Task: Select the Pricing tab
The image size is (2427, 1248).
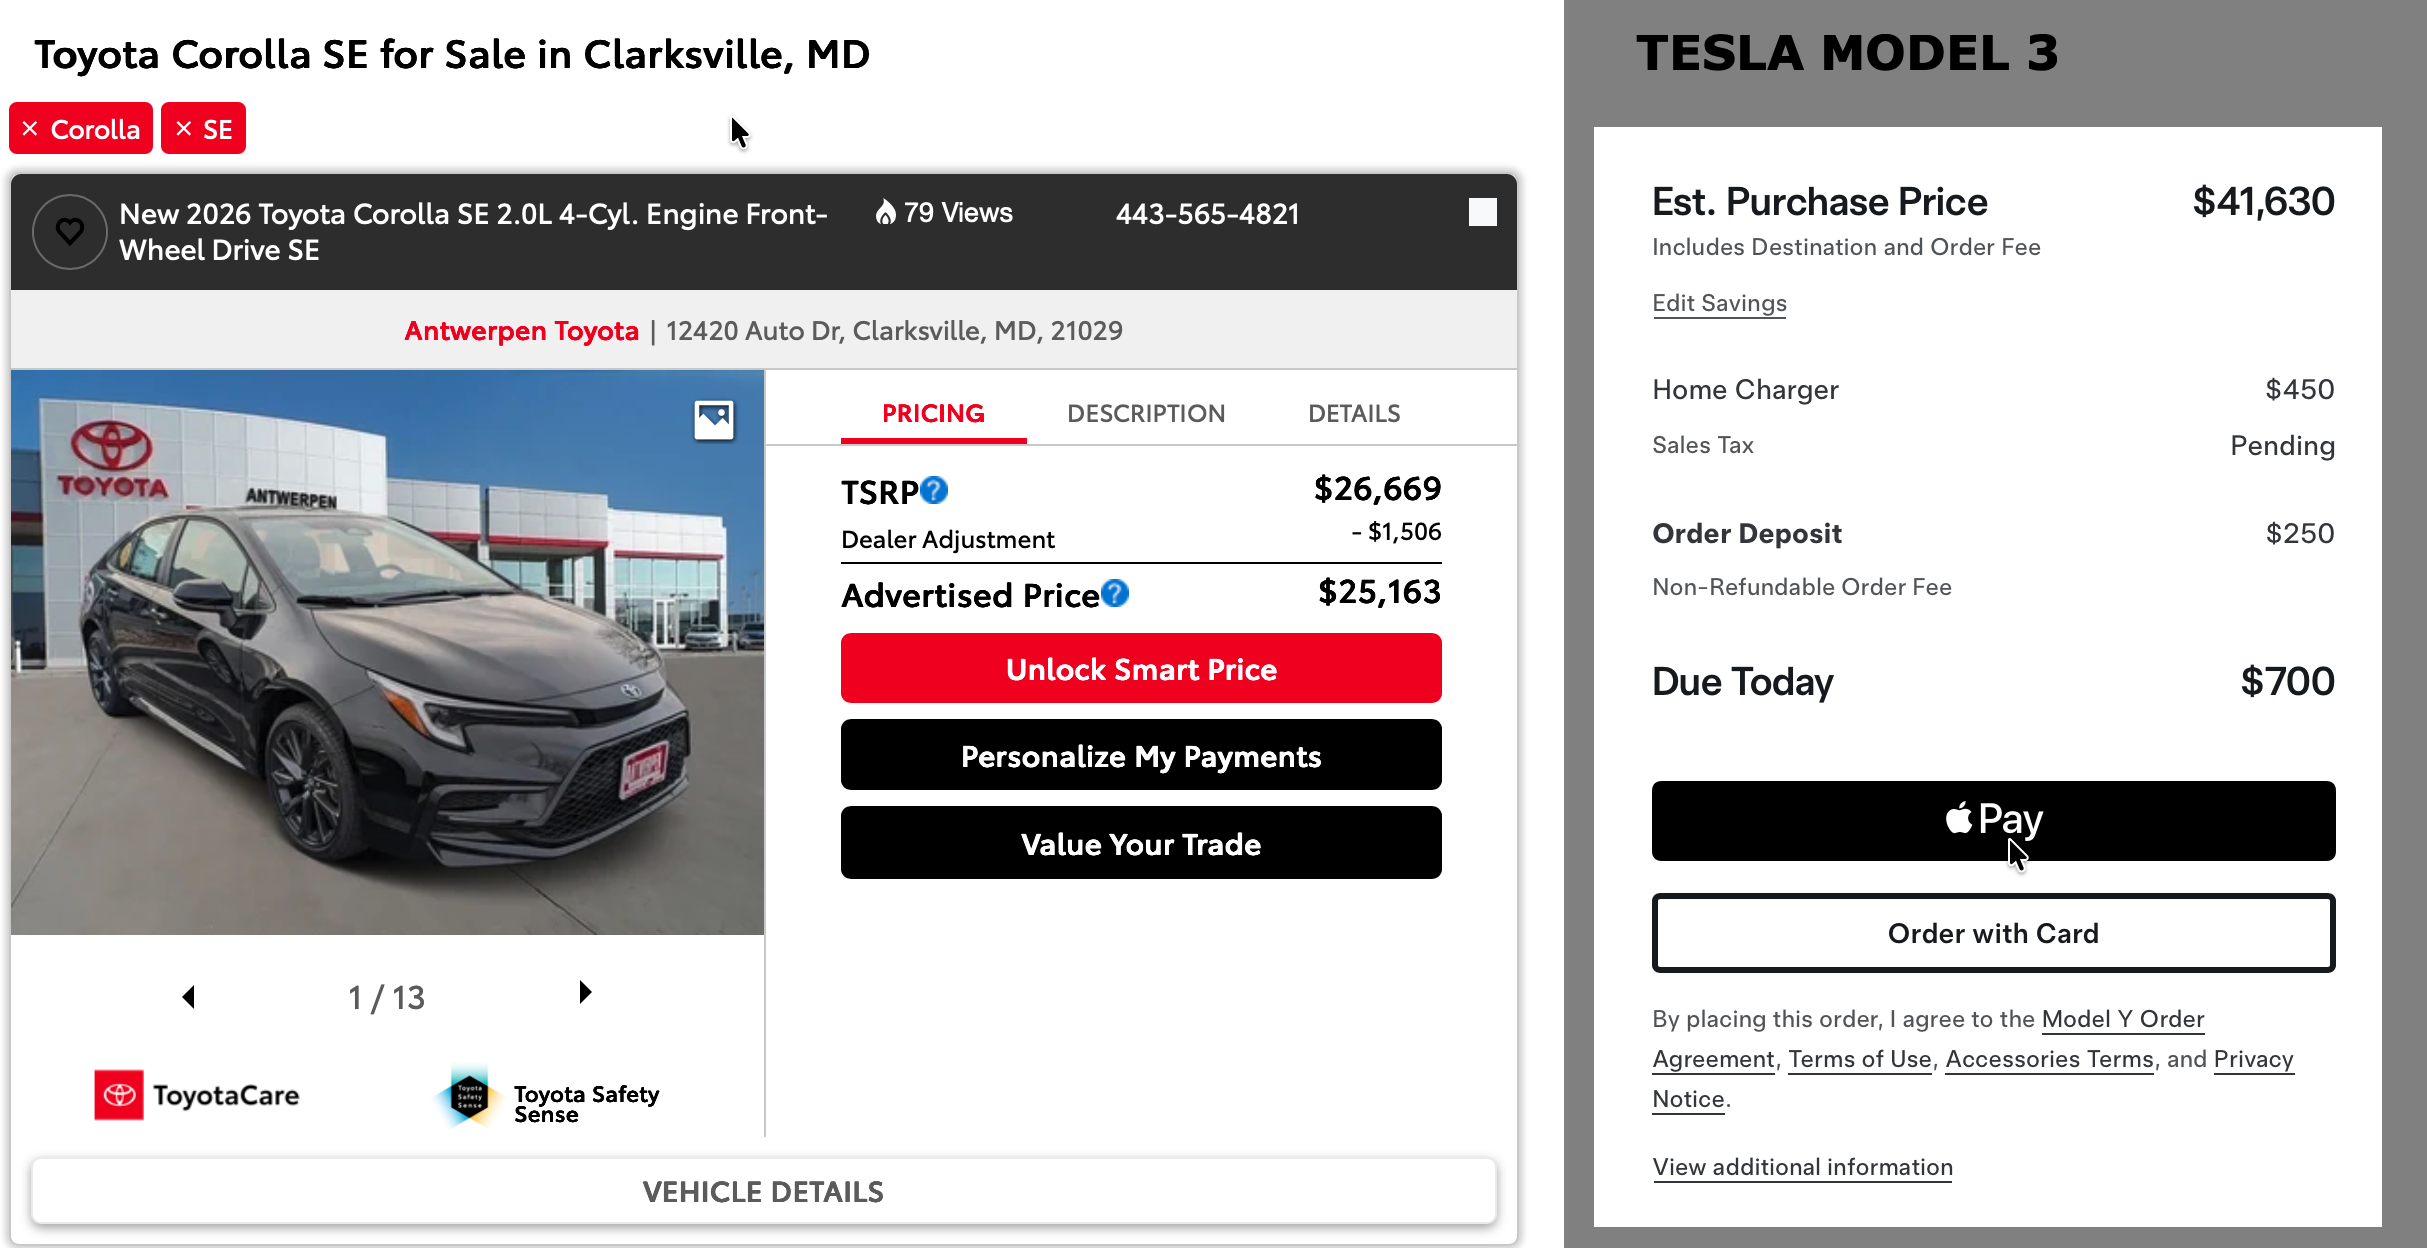Action: pos(933,413)
